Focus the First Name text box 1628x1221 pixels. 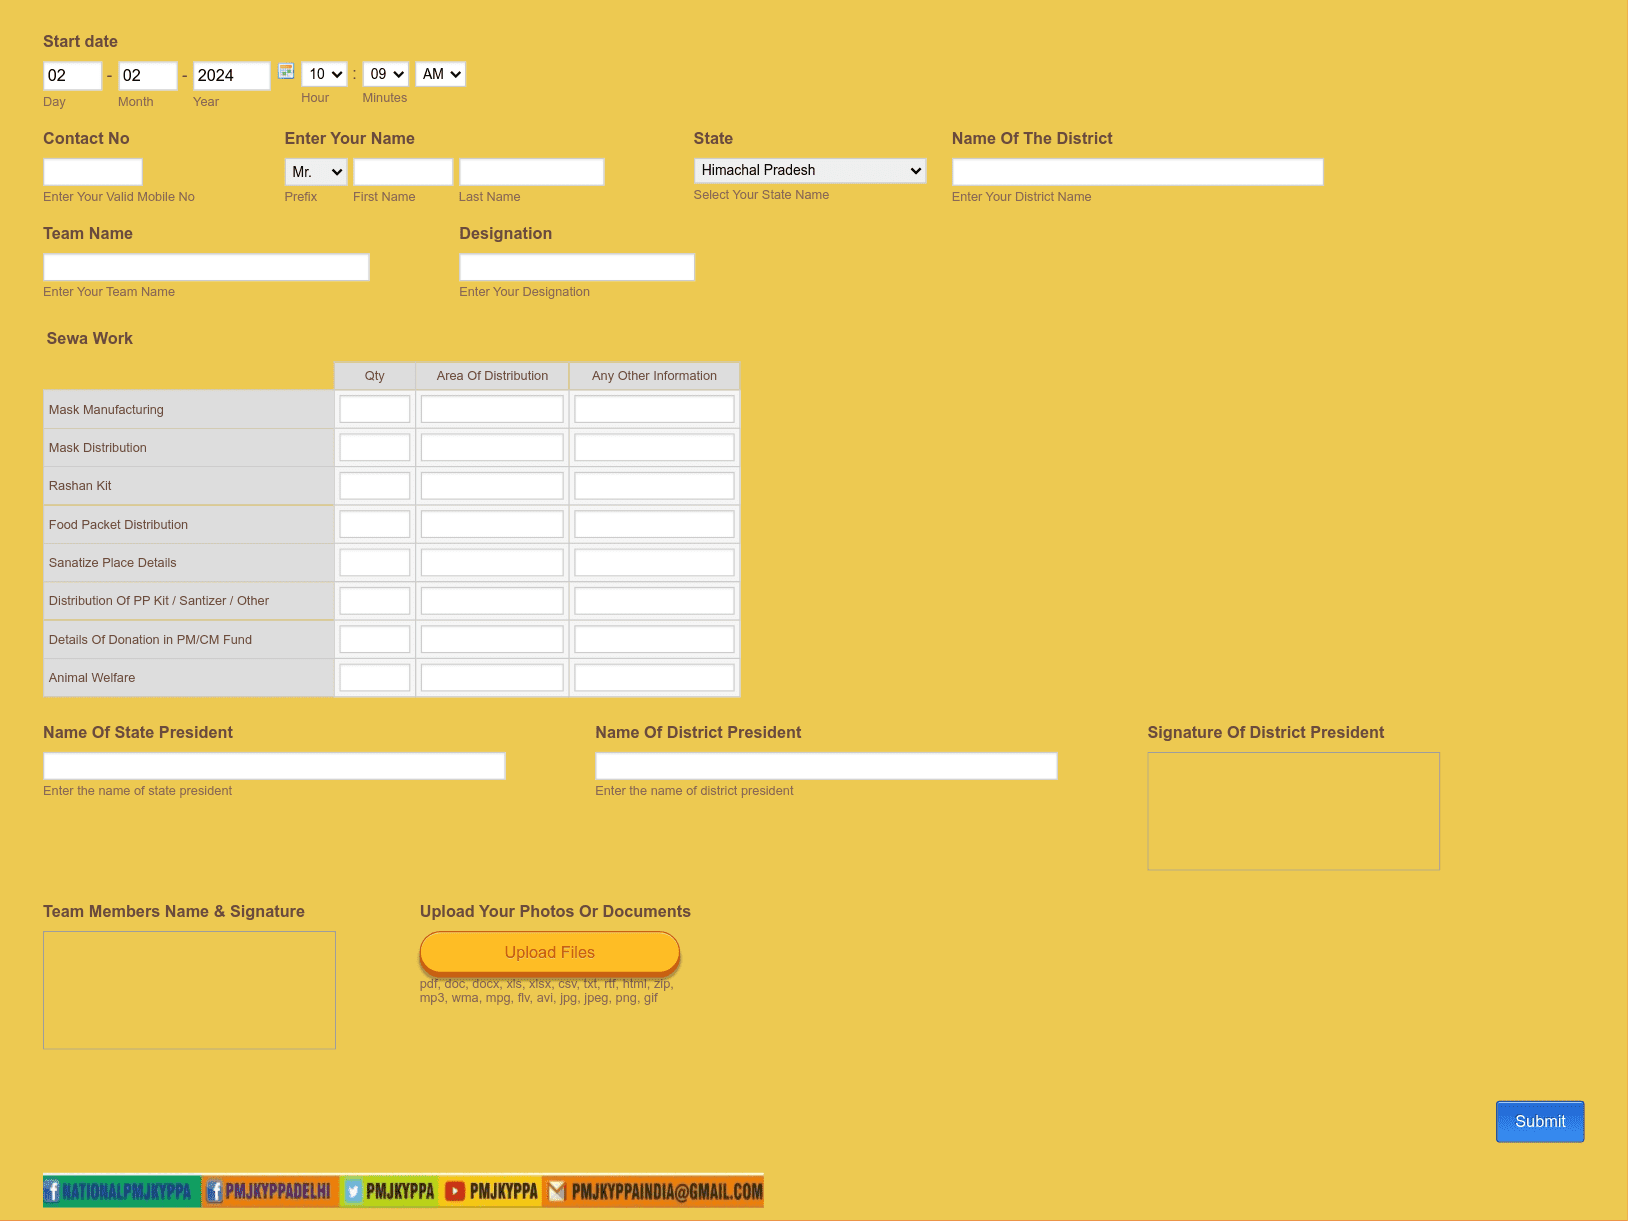click(403, 172)
